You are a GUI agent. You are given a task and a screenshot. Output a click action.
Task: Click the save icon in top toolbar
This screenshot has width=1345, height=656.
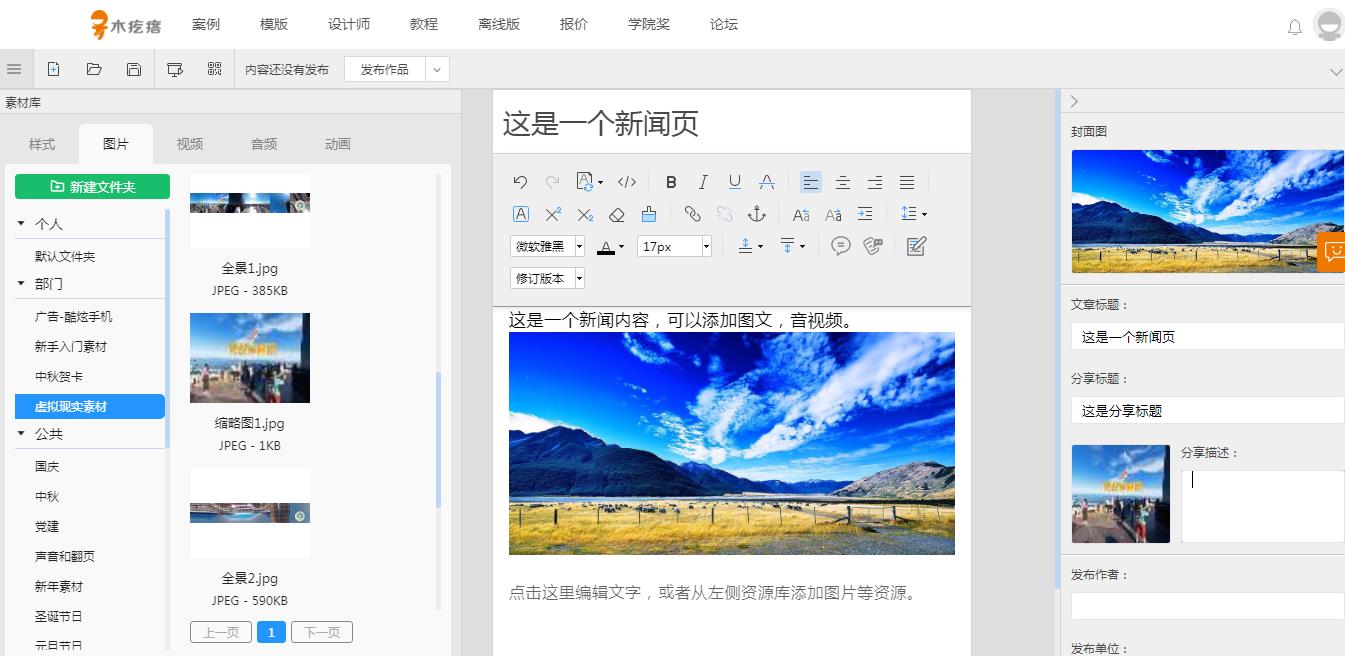tap(134, 69)
